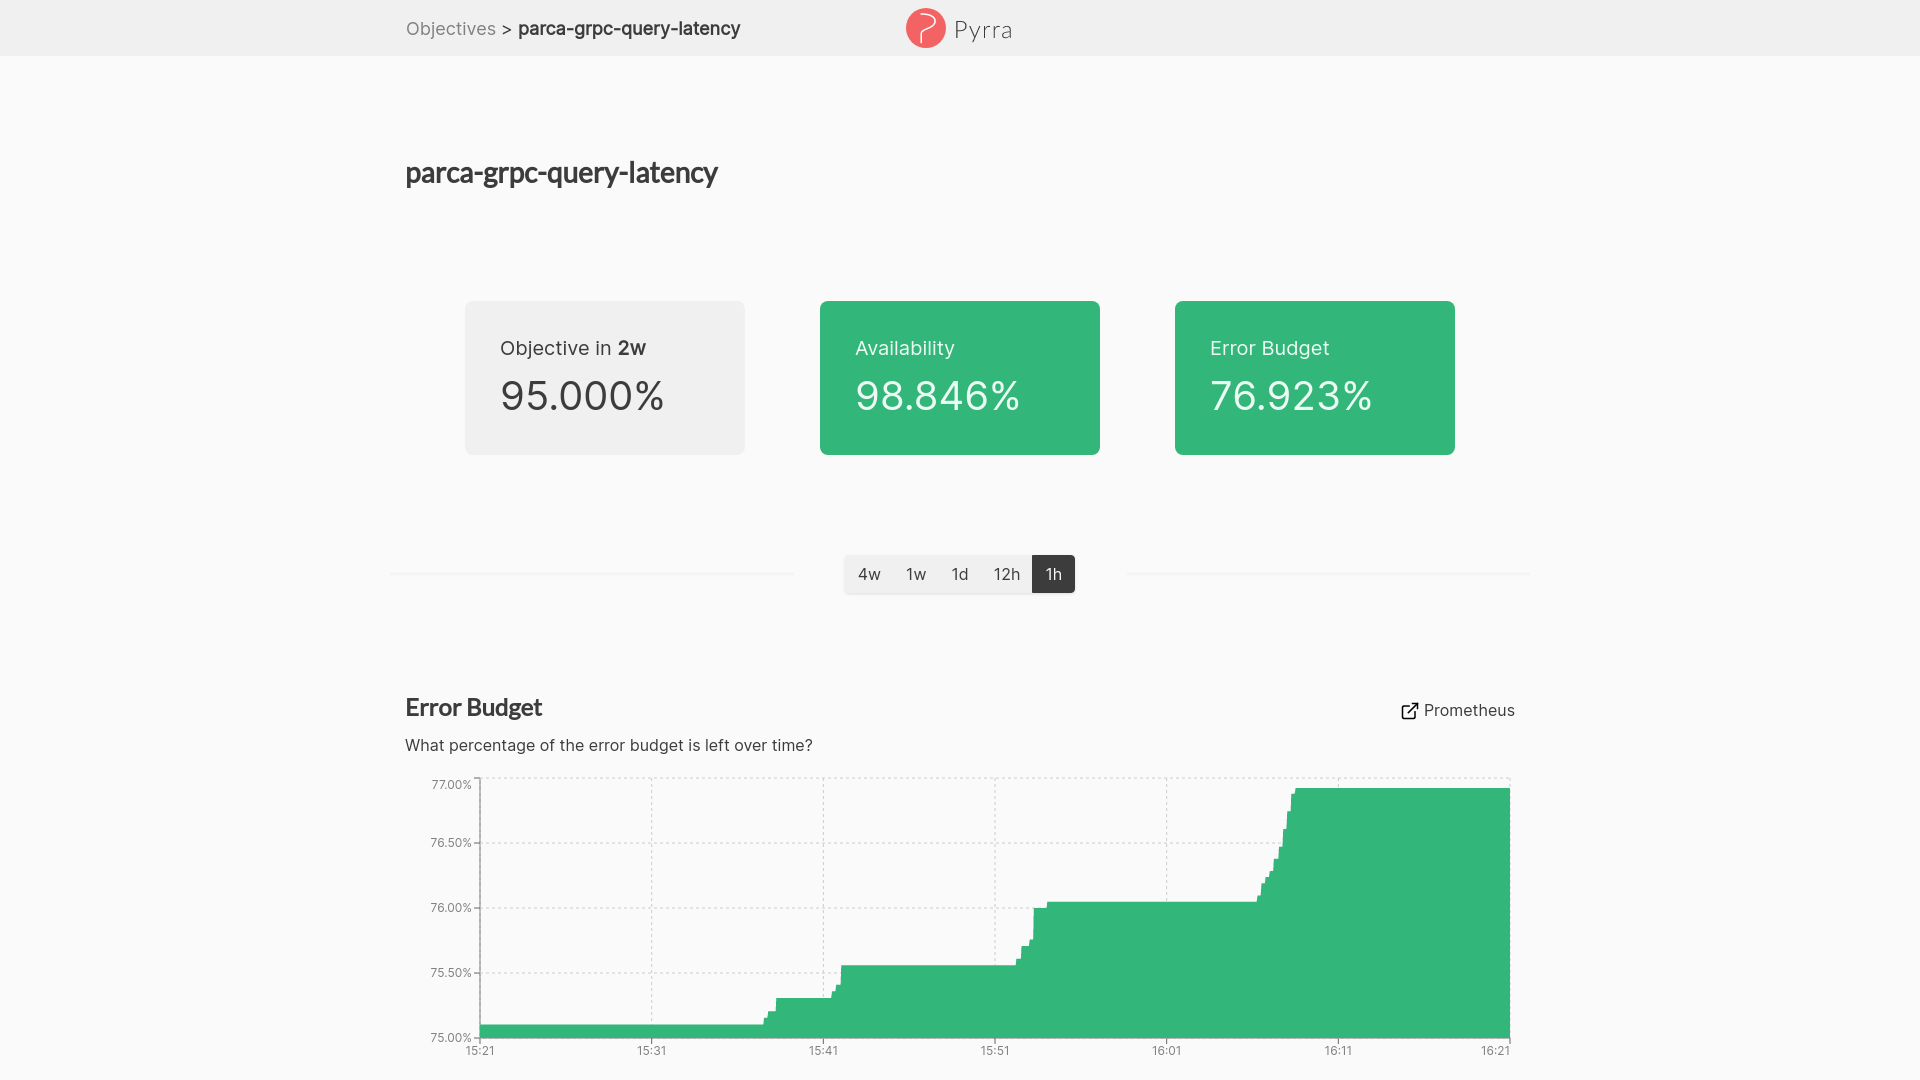Click the 98.846% availability value
The image size is (1920, 1080).
(x=937, y=396)
